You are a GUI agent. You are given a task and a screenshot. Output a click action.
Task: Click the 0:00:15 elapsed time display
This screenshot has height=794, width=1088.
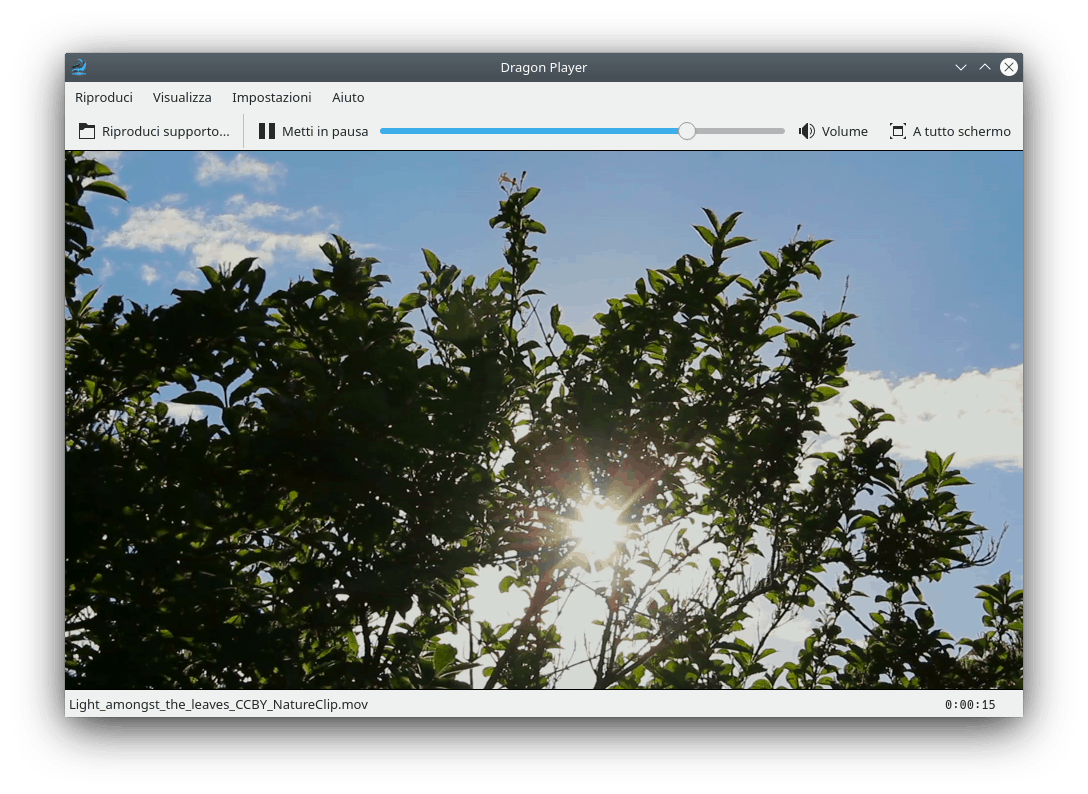970,704
